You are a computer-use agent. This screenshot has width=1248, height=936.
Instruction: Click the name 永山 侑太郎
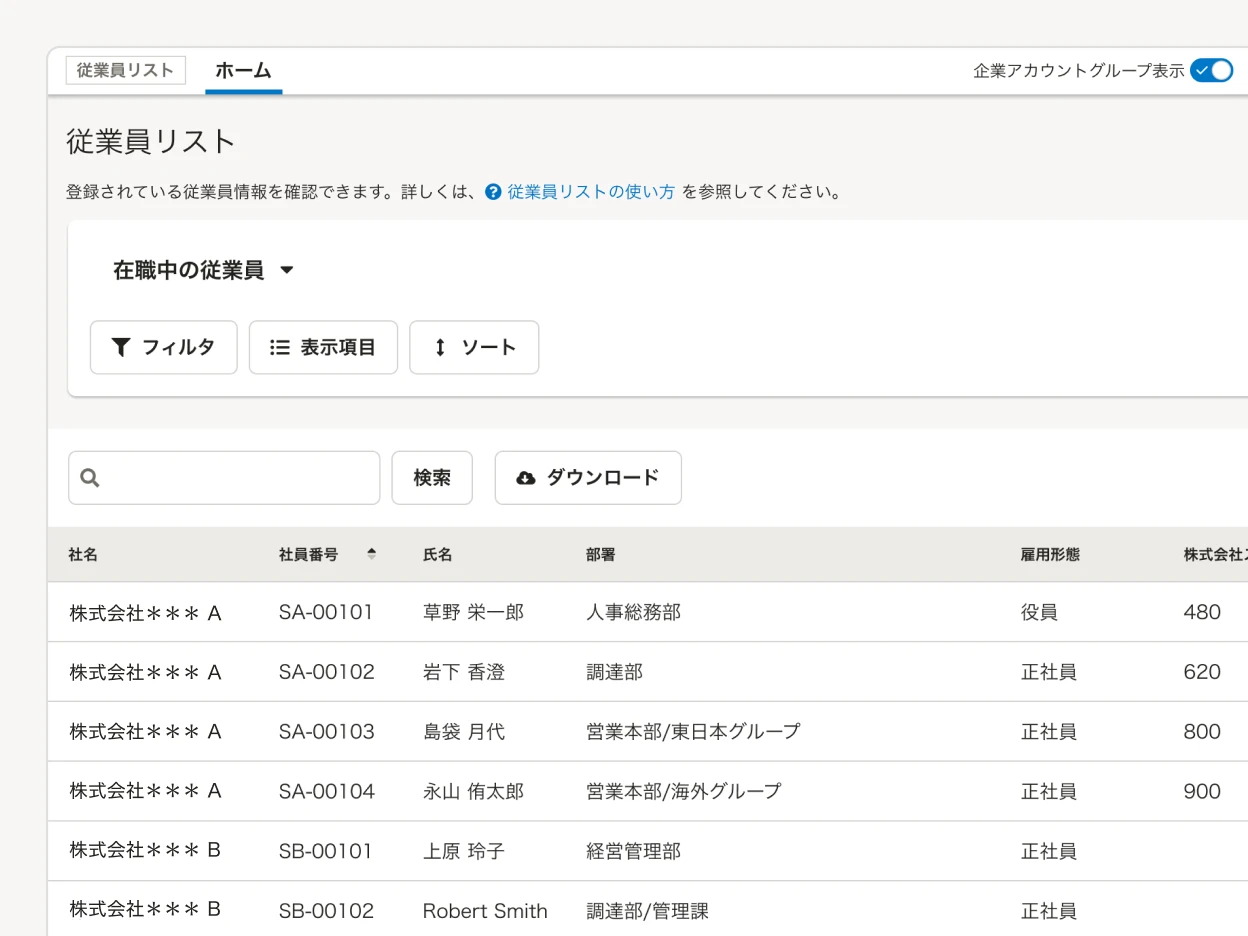click(x=473, y=792)
